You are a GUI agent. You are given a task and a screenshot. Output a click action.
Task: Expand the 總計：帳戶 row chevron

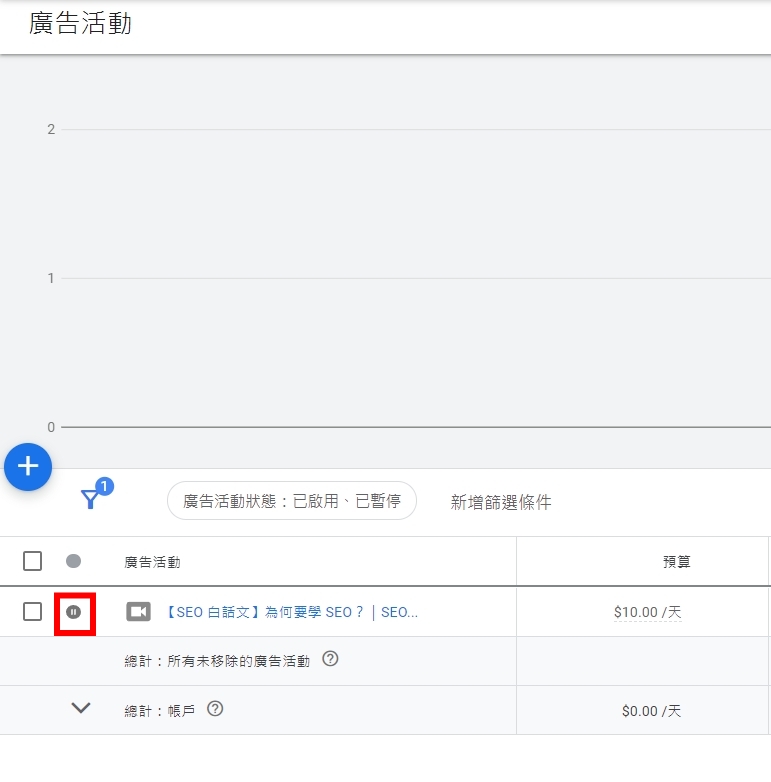click(81, 708)
